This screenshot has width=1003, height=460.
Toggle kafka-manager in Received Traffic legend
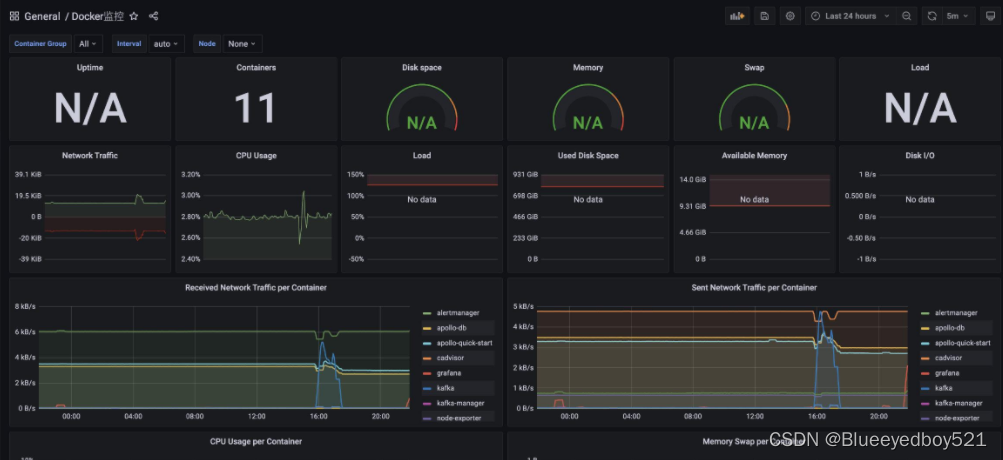[460, 403]
